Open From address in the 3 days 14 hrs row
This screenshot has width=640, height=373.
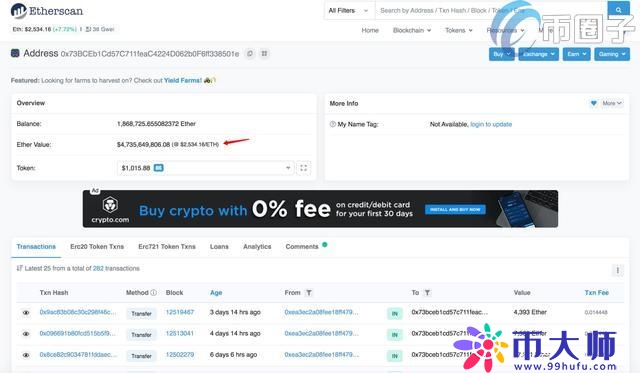click(x=321, y=312)
